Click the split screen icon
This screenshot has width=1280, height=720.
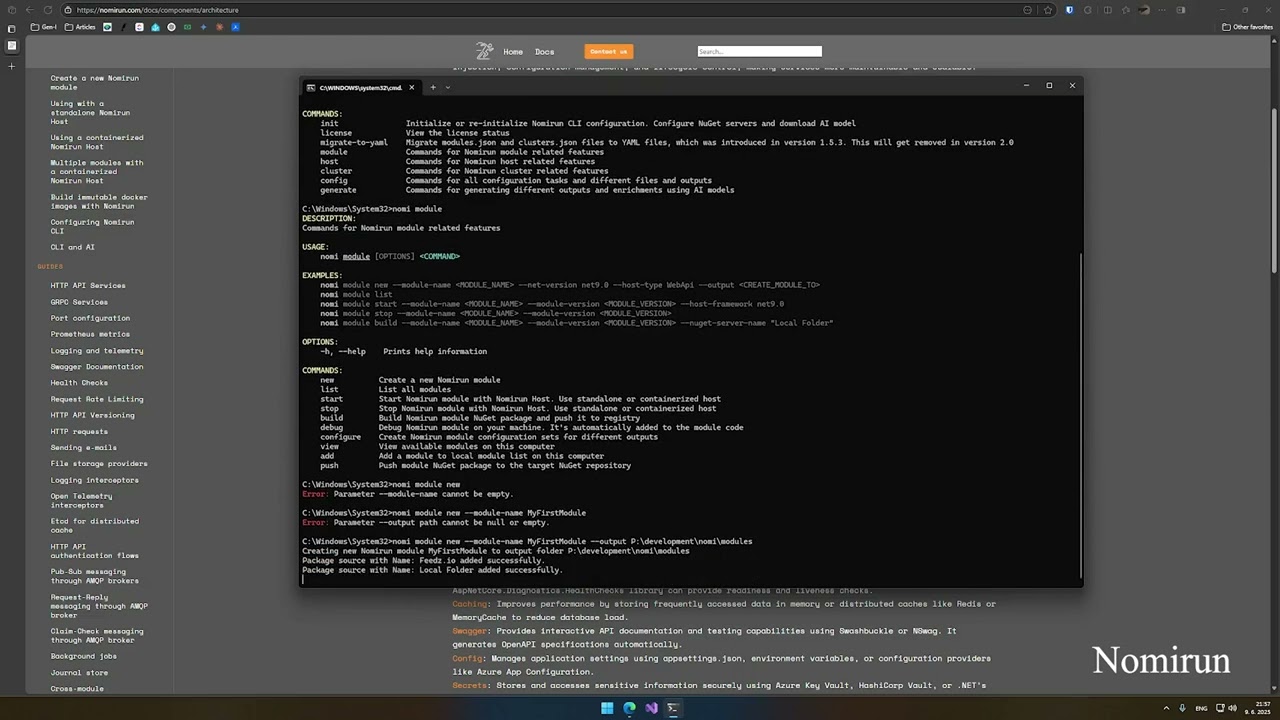tap(1107, 10)
